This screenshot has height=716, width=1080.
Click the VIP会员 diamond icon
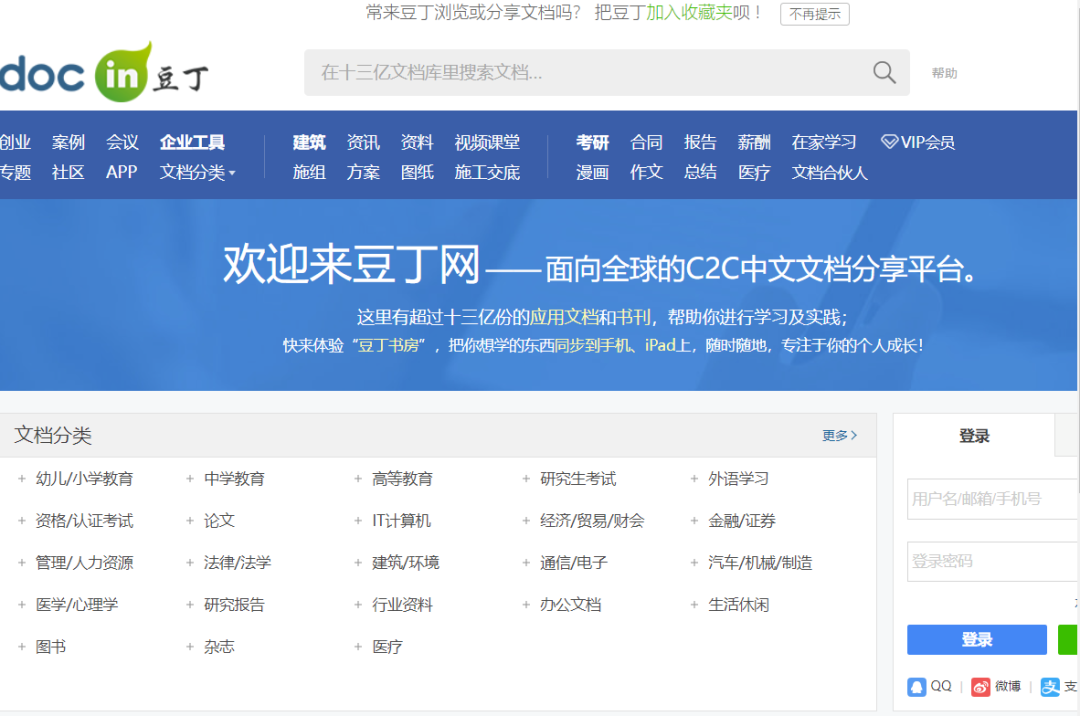coord(889,142)
